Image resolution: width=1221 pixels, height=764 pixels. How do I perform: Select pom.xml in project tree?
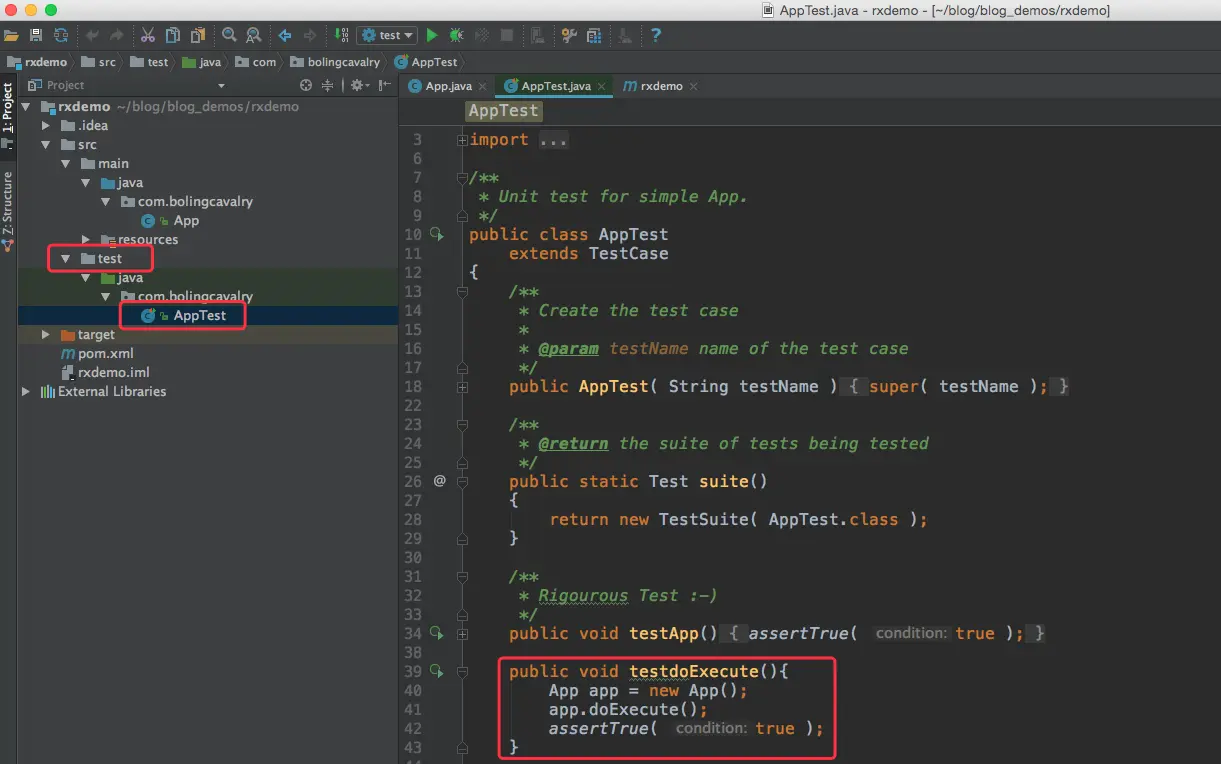(x=96, y=354)
